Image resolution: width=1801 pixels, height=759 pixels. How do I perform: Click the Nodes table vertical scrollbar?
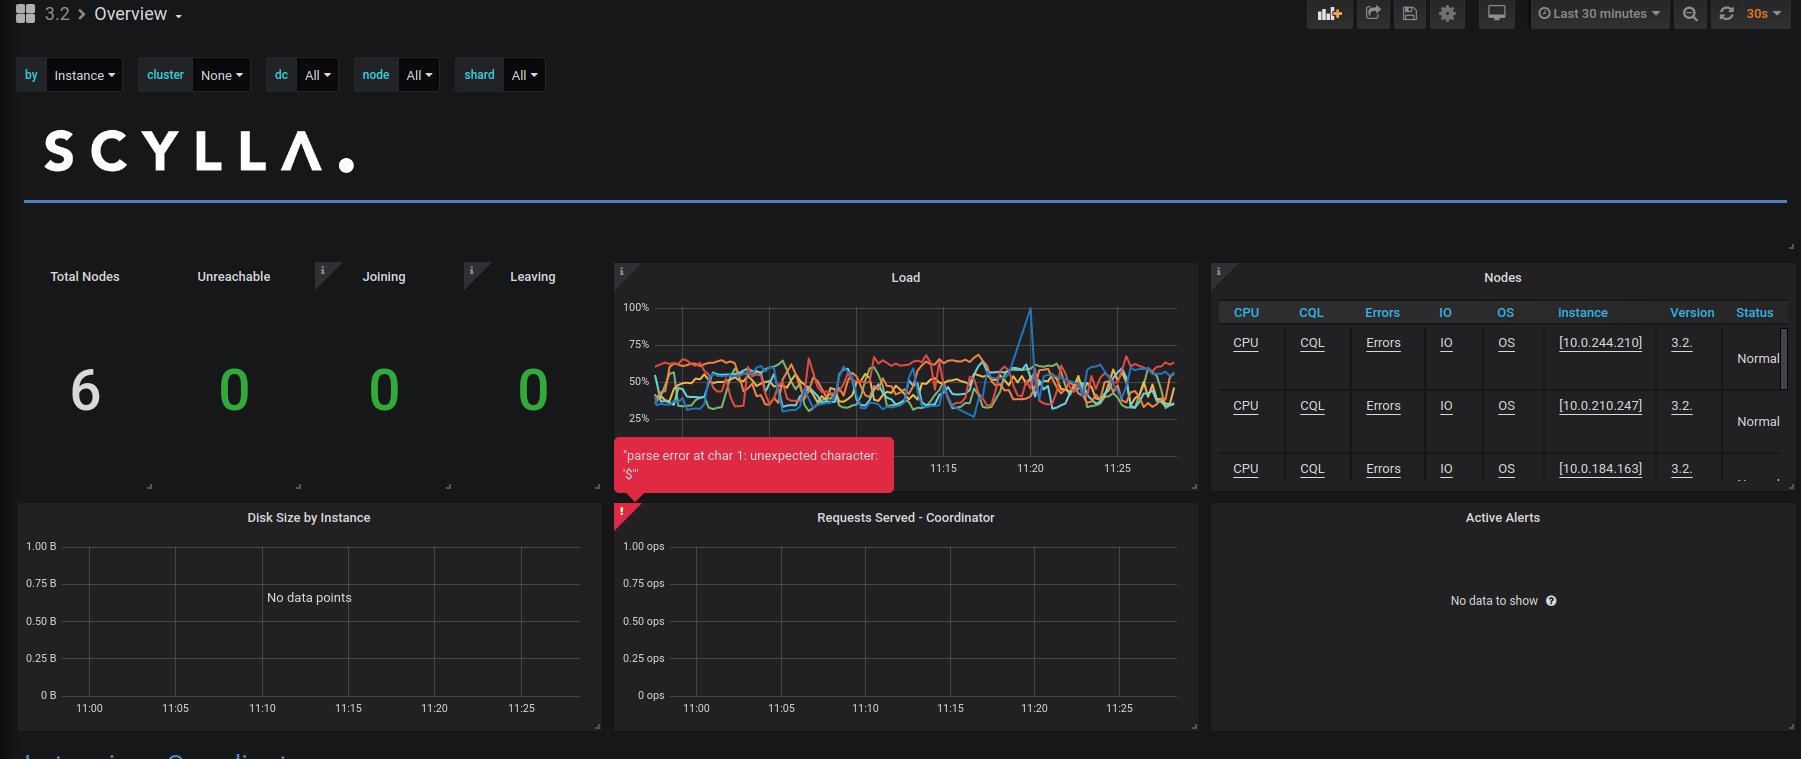pyautogui.click(x=1784, y=359)
